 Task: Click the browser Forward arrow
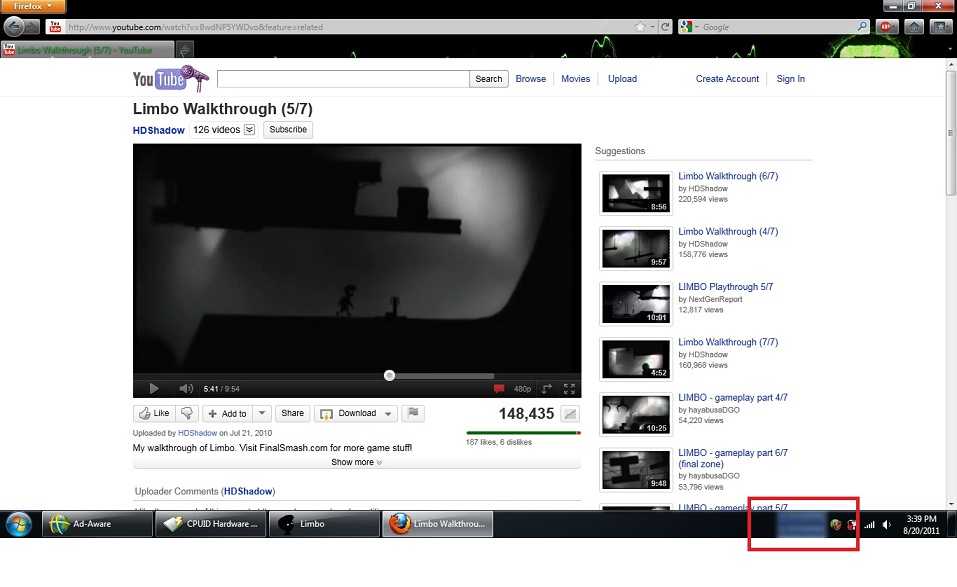coord(32,27)
